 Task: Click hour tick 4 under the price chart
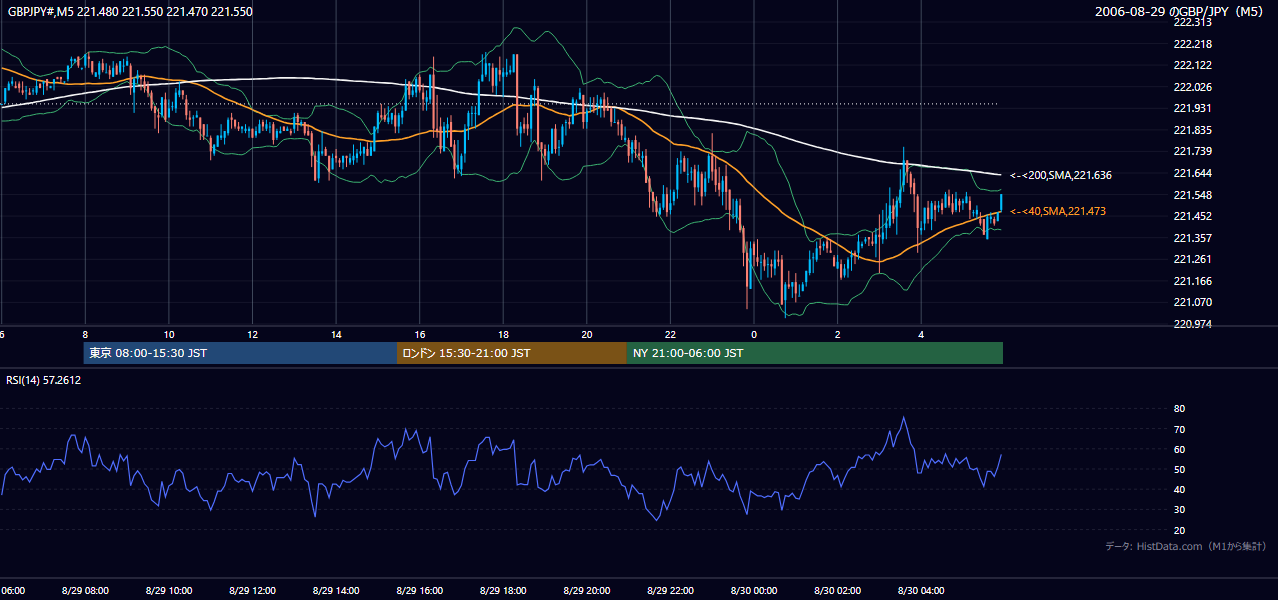tap(921, 335)
